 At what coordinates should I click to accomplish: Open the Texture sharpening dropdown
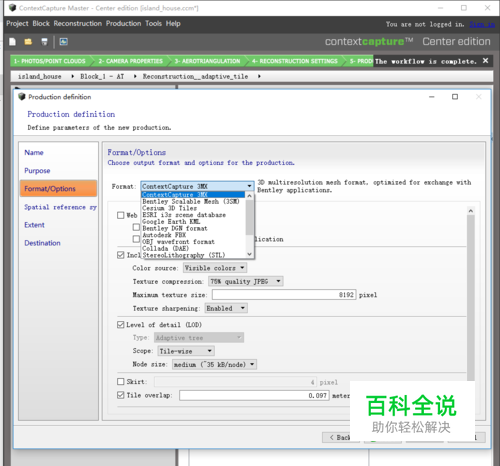[x=226, y=308]
